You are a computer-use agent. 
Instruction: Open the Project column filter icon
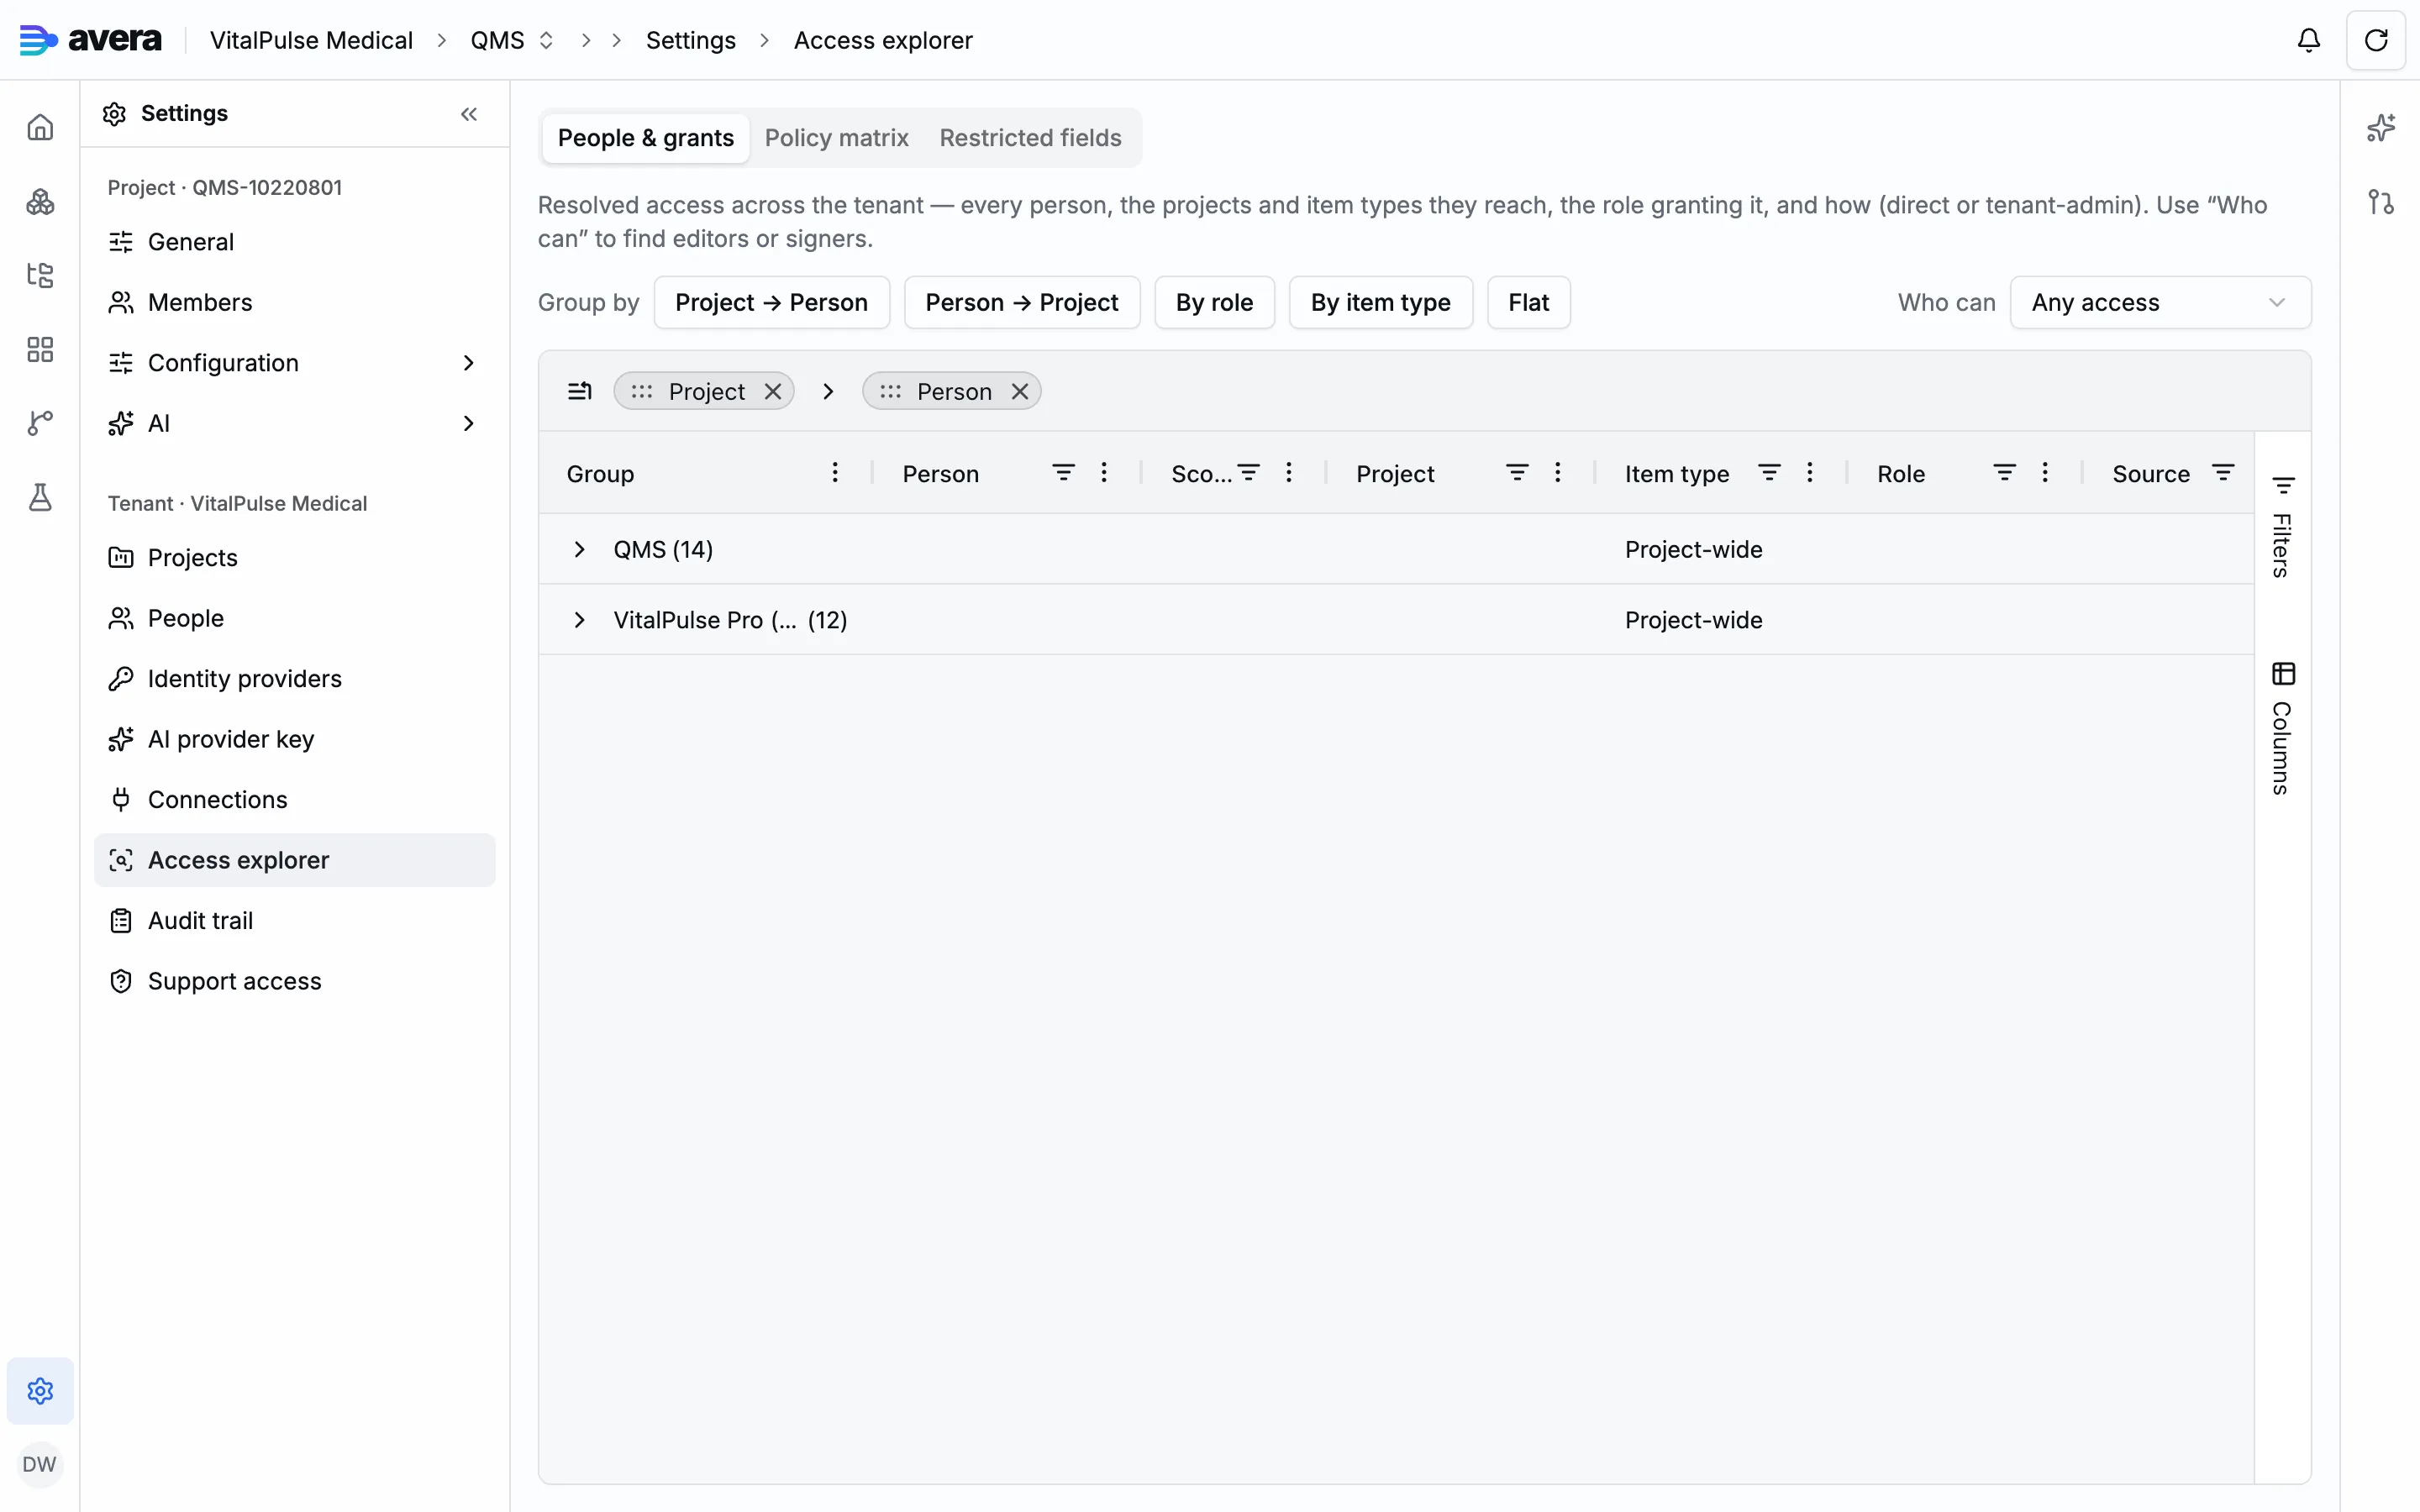1517,472
